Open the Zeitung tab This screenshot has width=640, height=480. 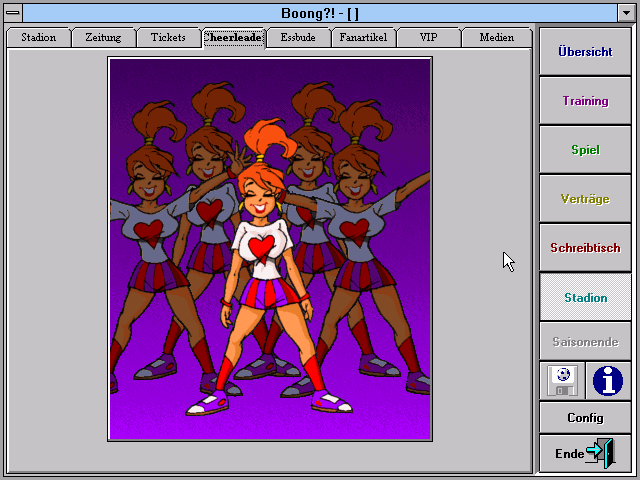click(x=103, y=38)
